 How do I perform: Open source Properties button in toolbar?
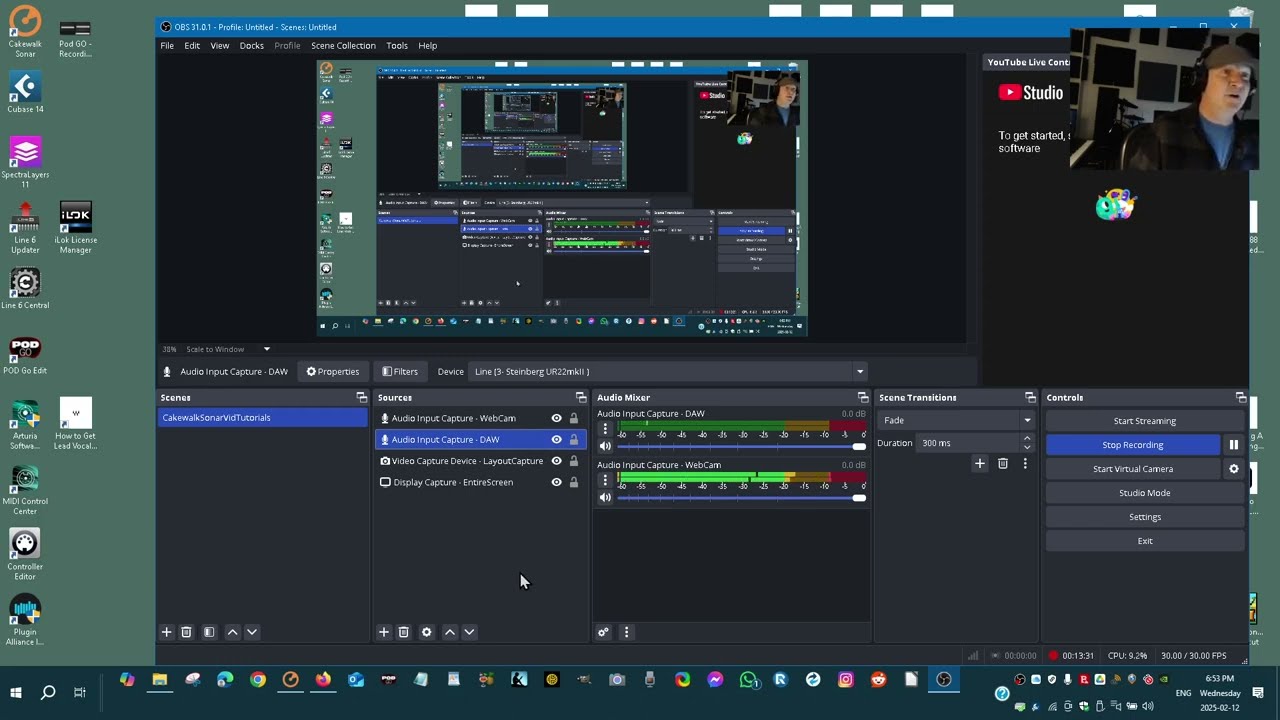[333, 372]
